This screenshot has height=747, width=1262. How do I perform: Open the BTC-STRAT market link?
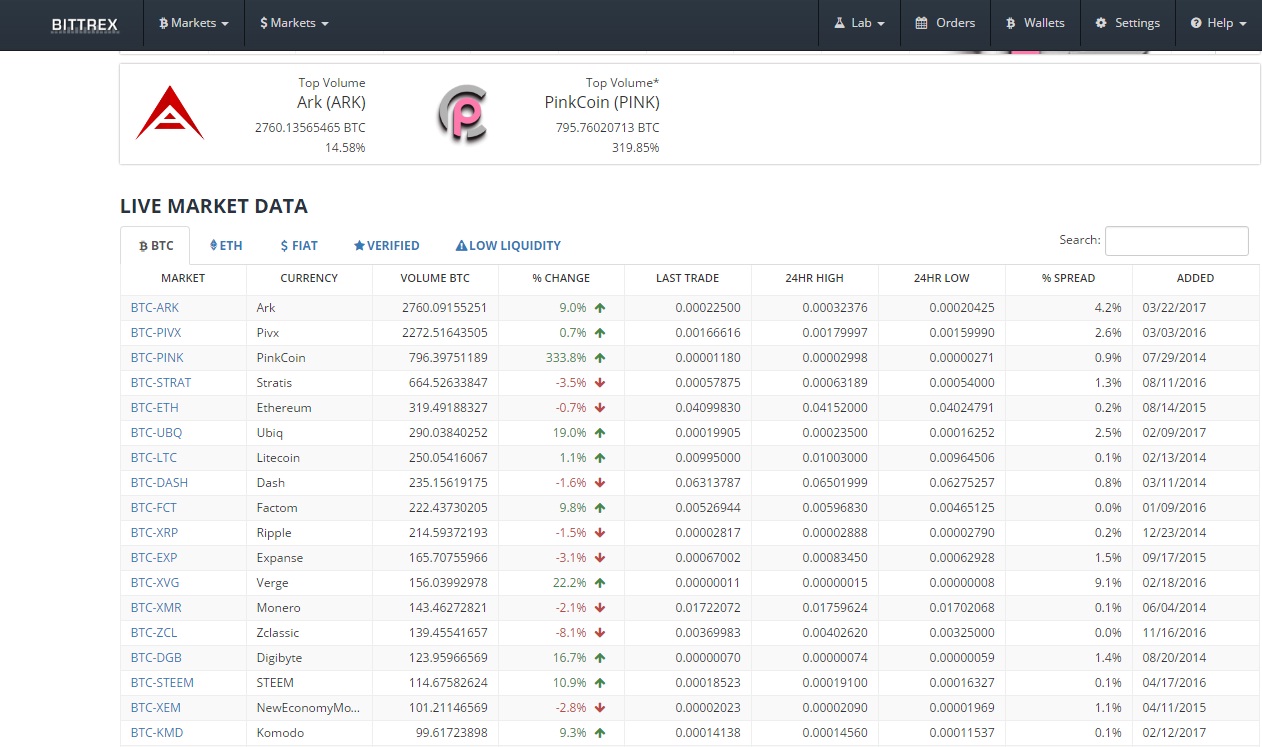pos(161,383)
